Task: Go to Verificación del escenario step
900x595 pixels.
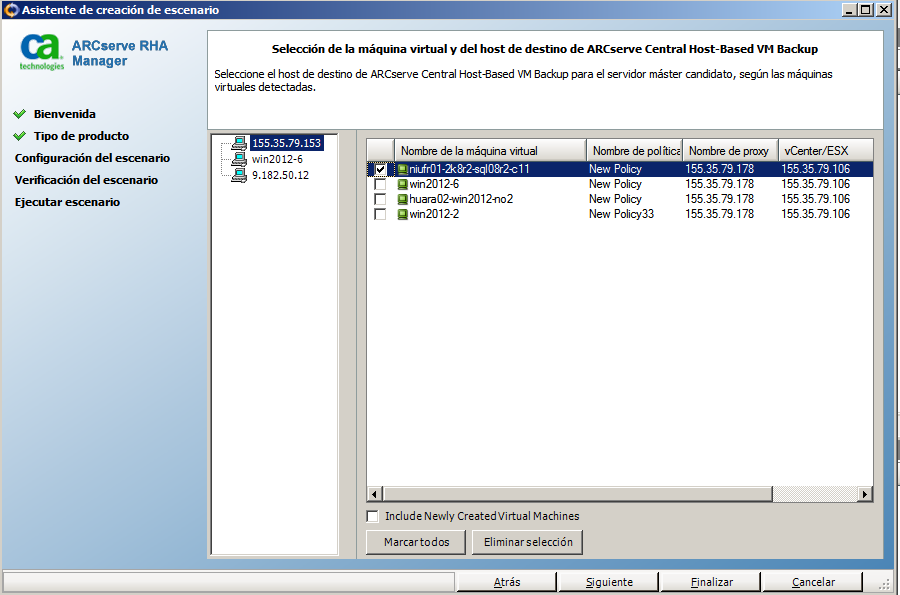Action: click(86, 180)
